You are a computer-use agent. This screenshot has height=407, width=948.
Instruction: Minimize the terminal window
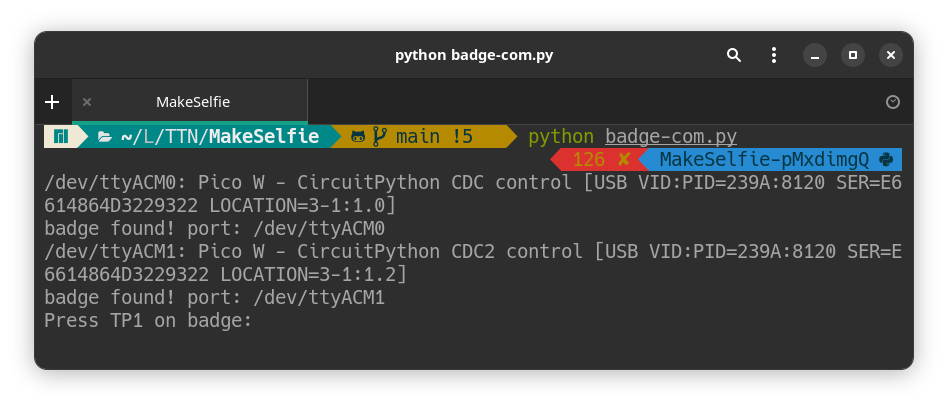tap(815, 55)
